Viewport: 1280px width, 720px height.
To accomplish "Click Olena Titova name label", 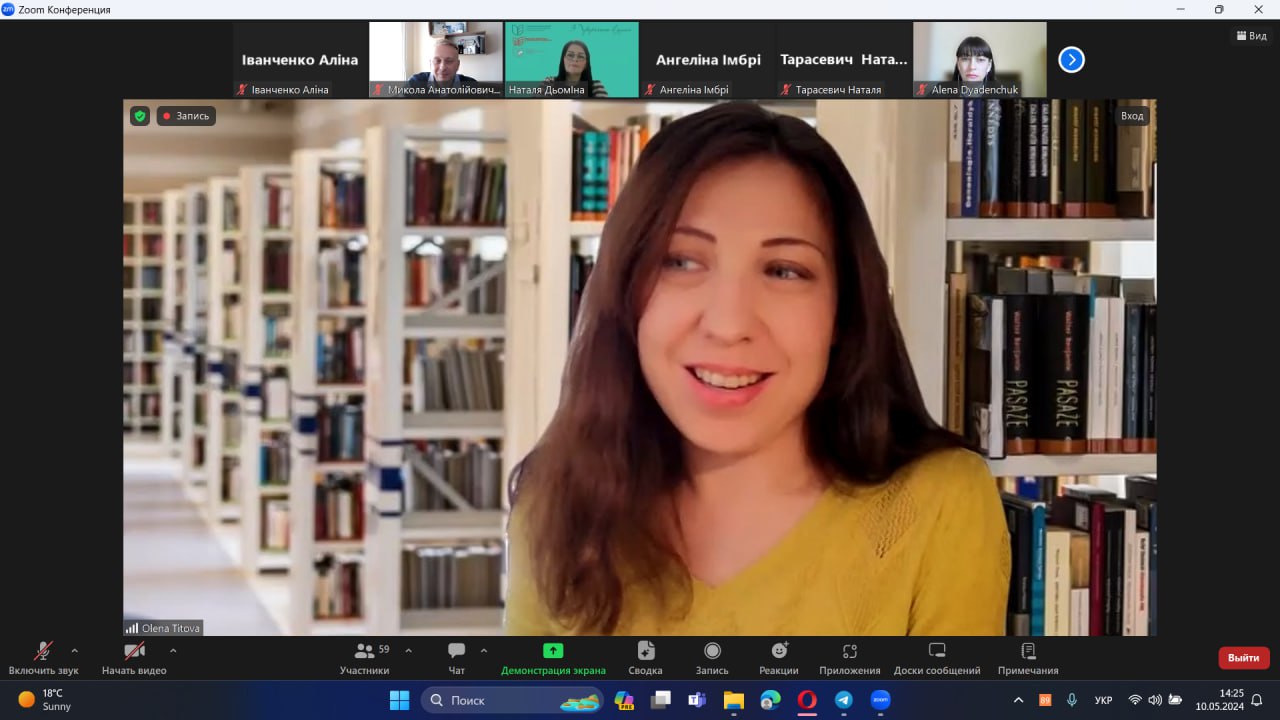I will pyautogui.click(x=171, y=628).
